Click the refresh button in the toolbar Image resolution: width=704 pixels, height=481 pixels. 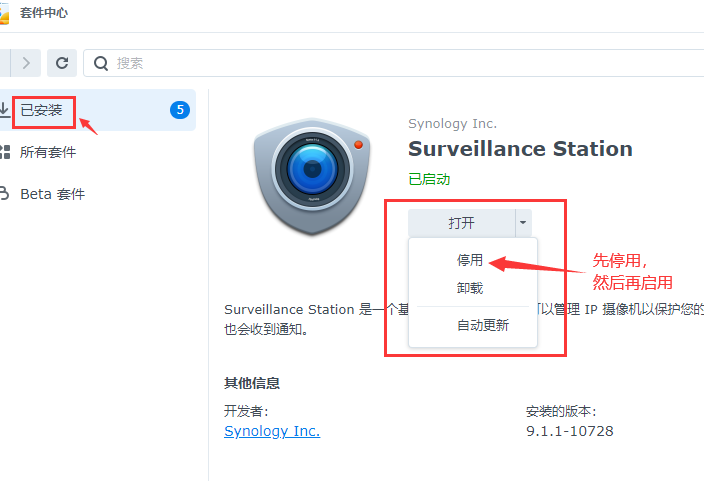(62, 63)
